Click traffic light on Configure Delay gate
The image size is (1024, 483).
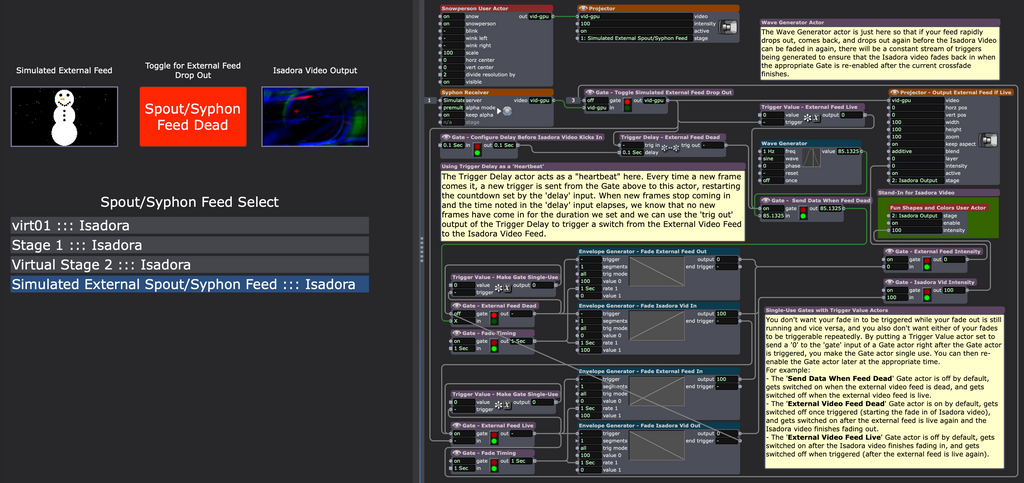pyautogui.click(x=477, y=149)
